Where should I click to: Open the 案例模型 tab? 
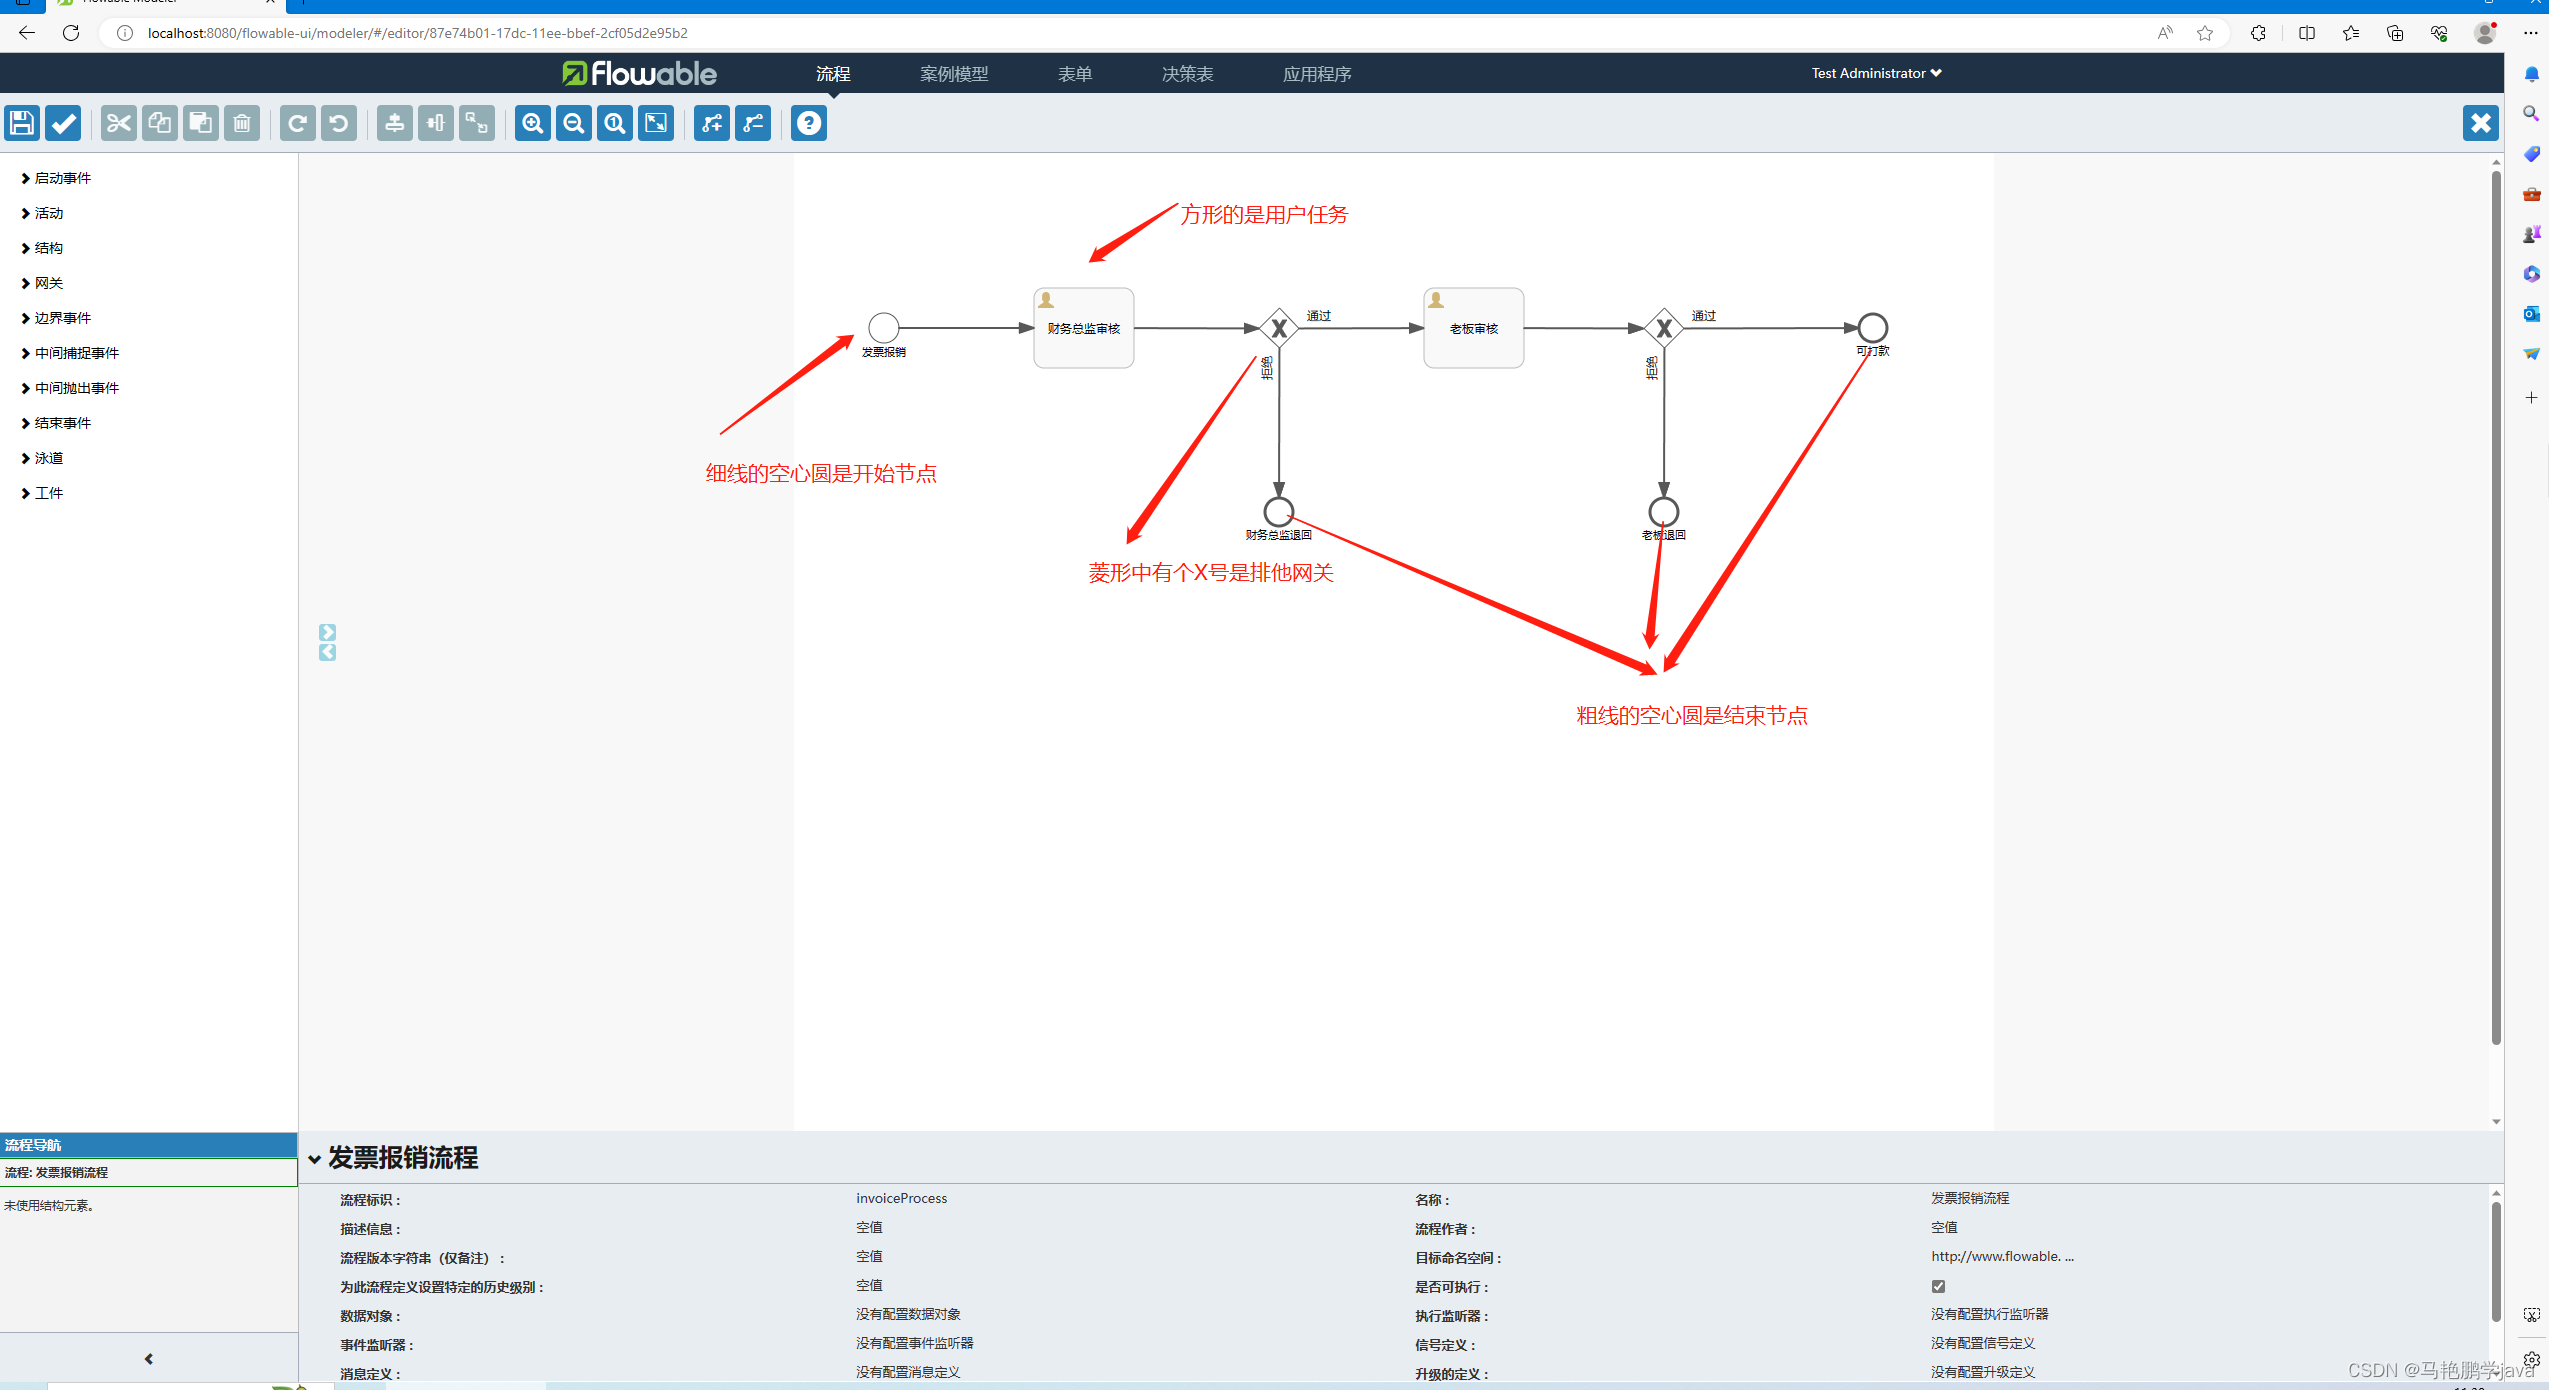point(954,74)
